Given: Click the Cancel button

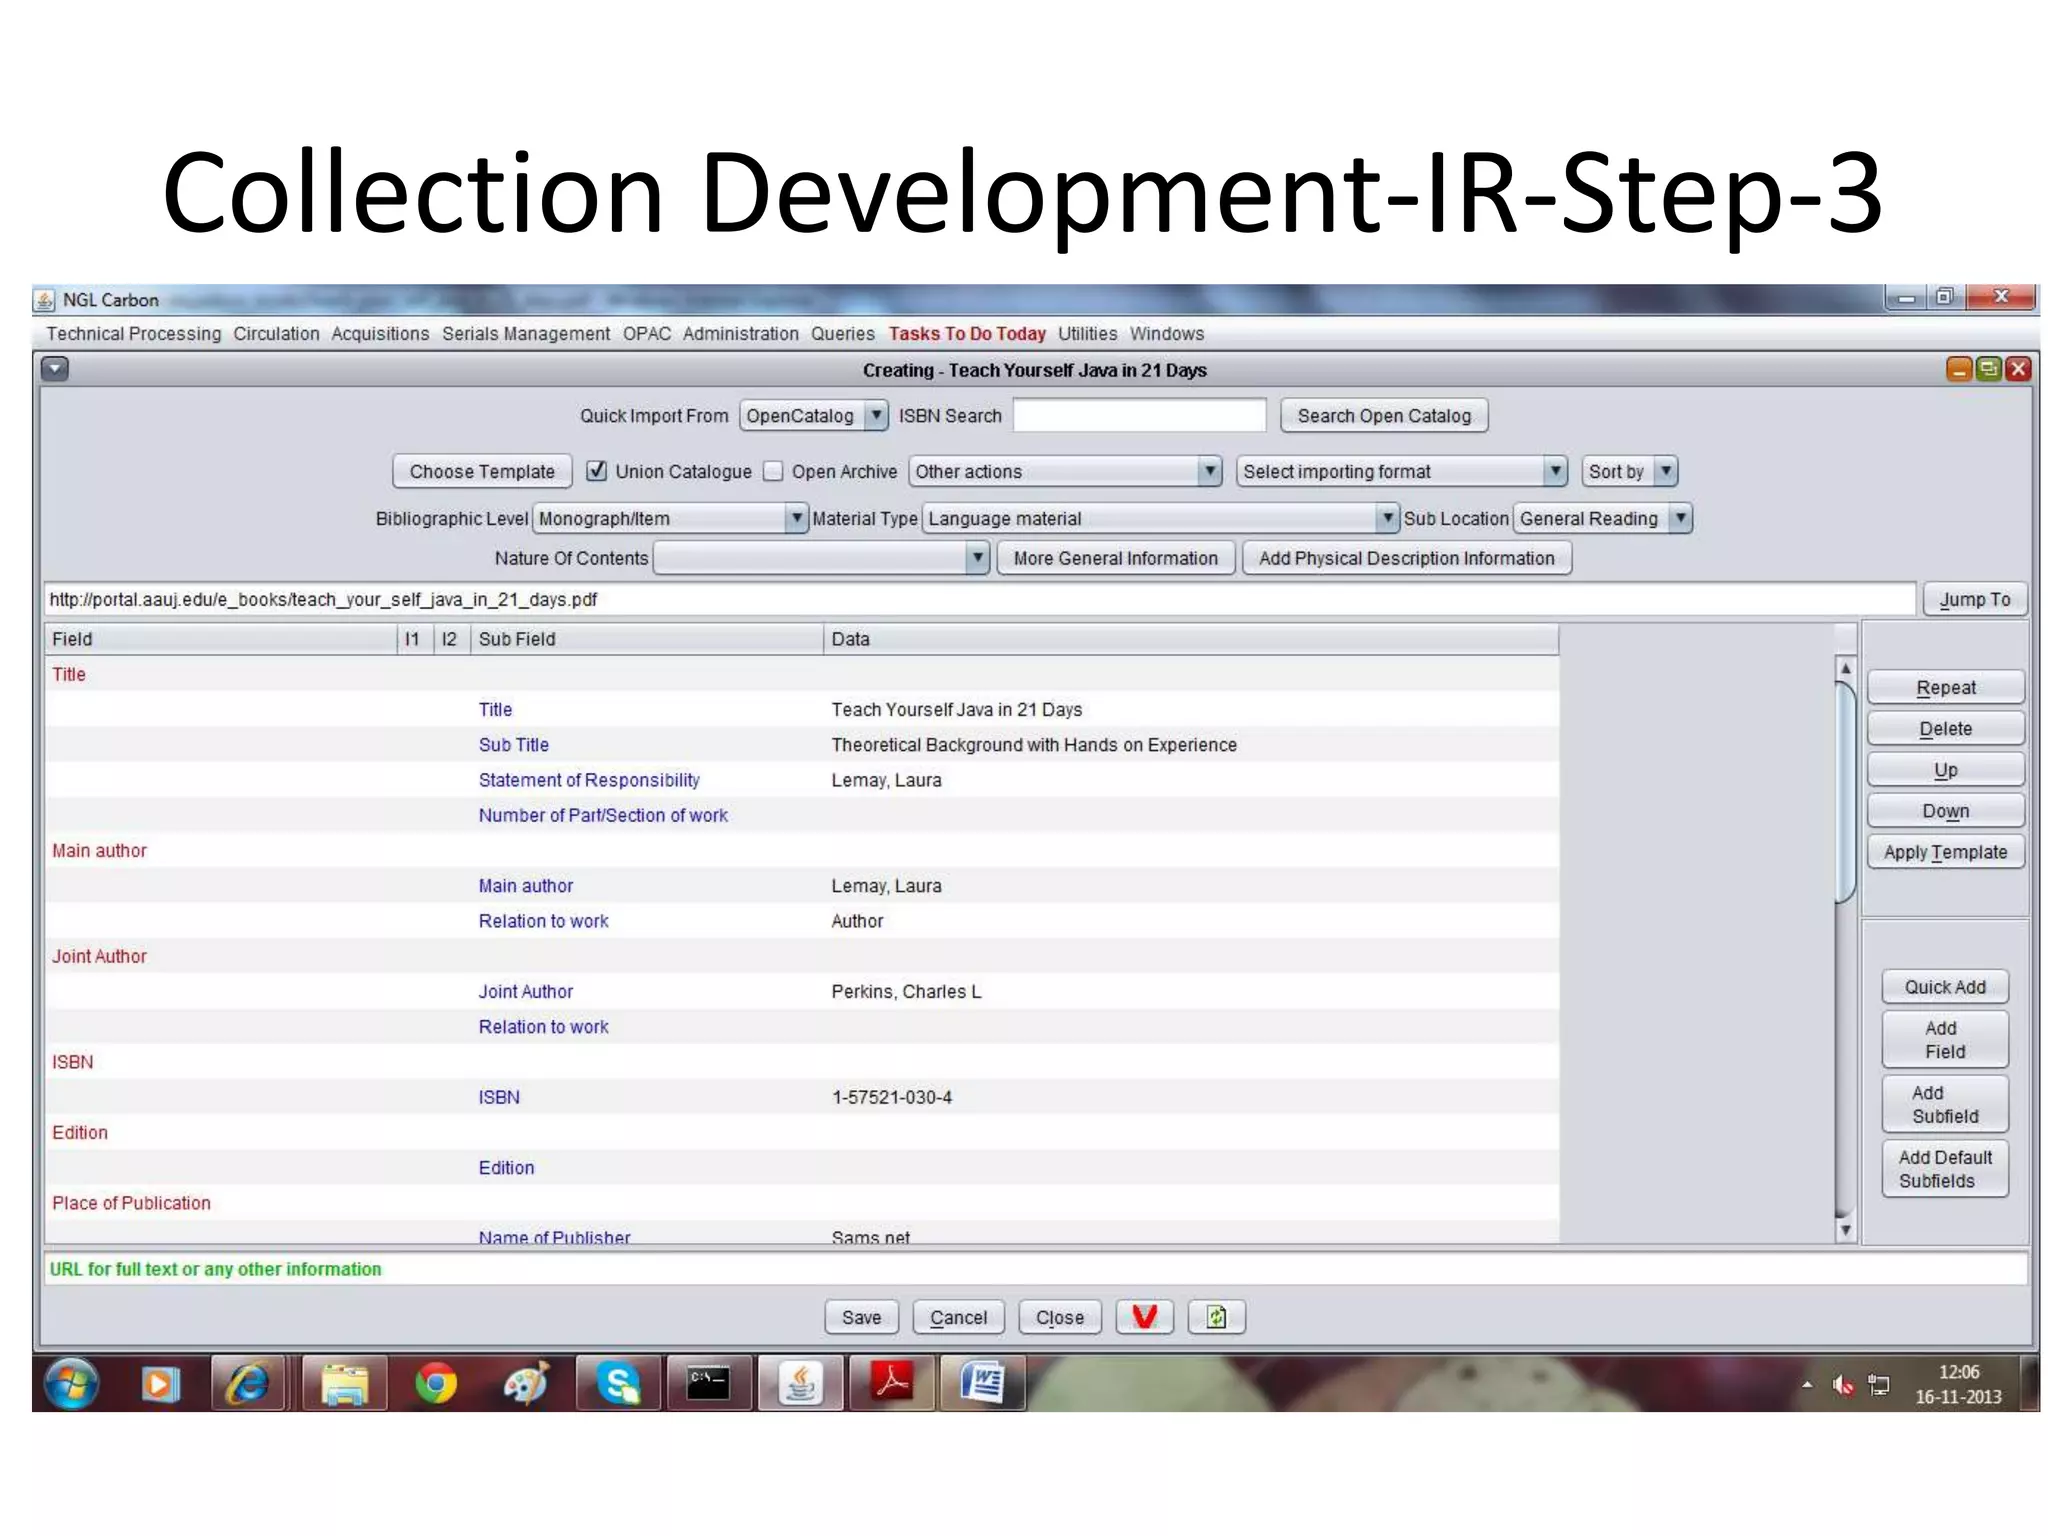Looking at the screenshot, I should click(958, 1317).
